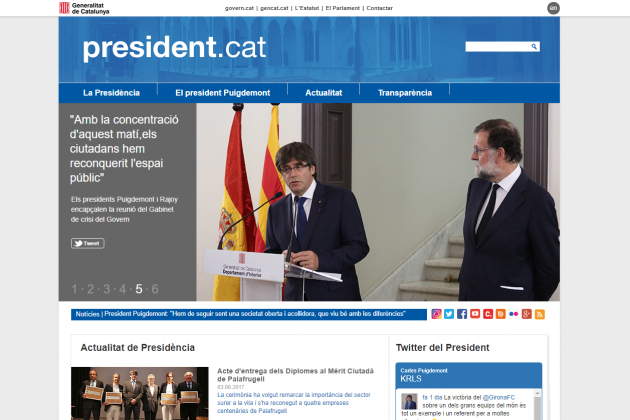
Task: Open the Actualitat menu
Action: click(x=323, y=93)
